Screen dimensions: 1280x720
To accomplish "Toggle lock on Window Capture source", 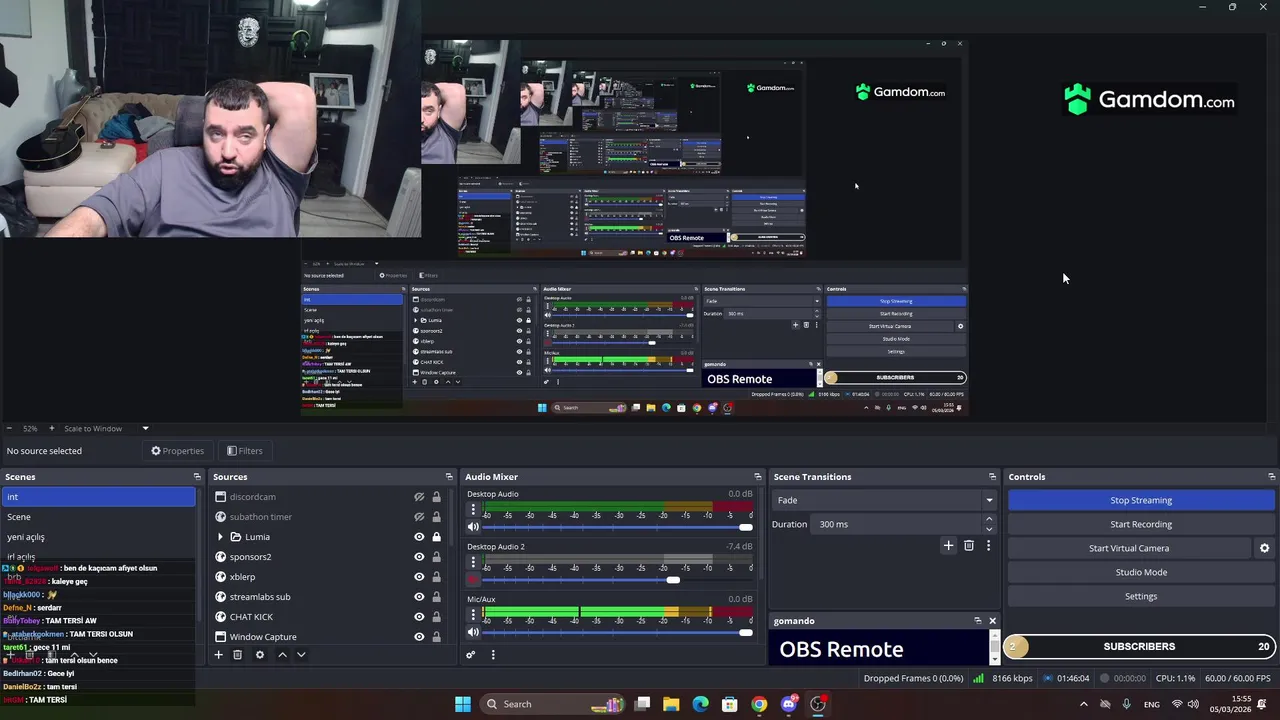I will click(x=436, y=637).
